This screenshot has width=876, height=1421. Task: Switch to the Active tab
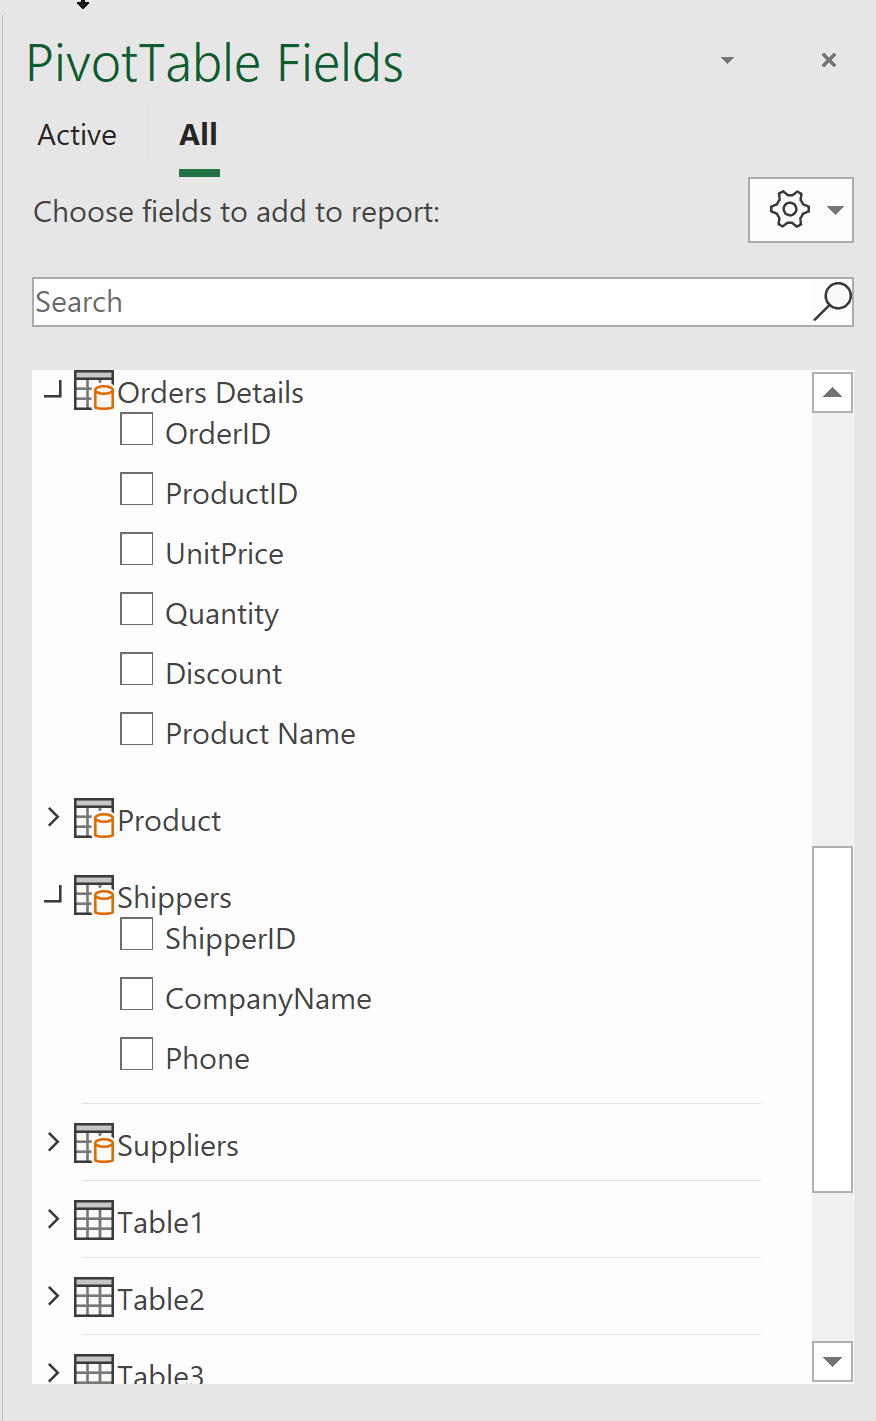point(77,135)
